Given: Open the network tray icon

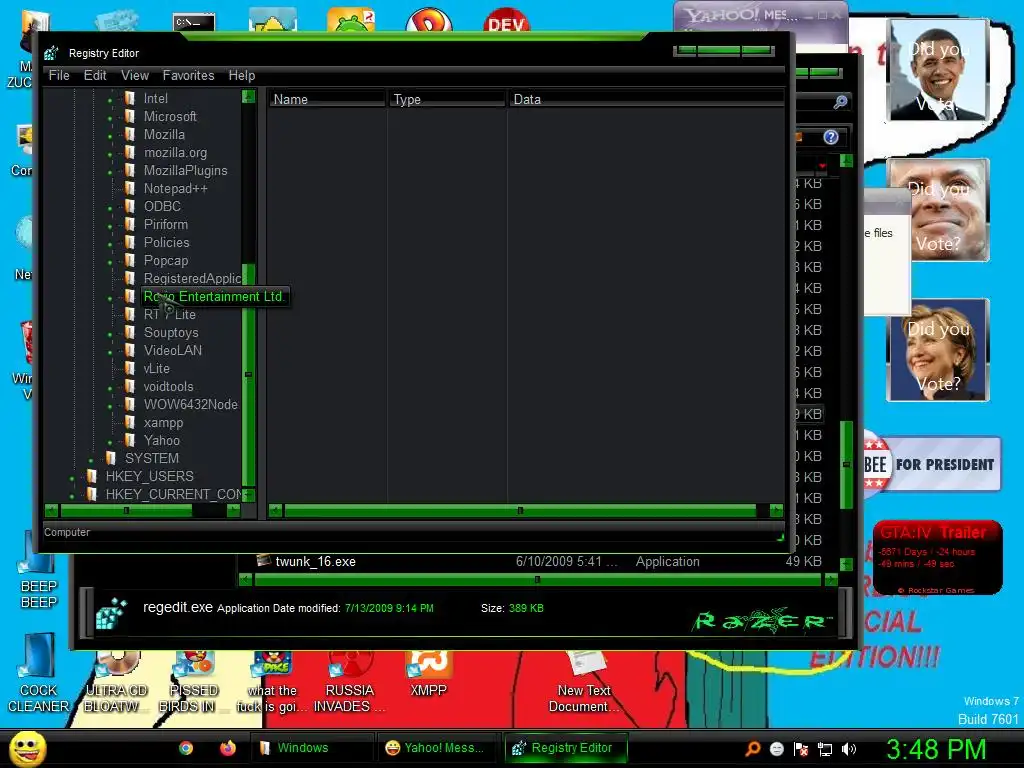Looking at the screenshot, I should 825,749.
